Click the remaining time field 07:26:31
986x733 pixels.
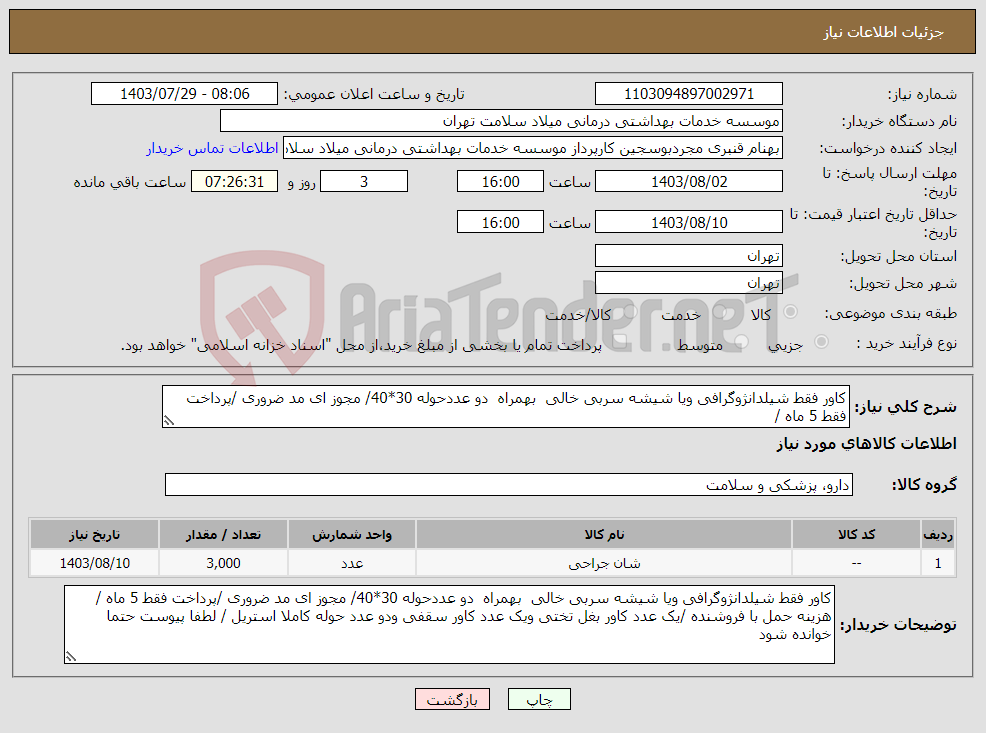[x=234, y=182]
